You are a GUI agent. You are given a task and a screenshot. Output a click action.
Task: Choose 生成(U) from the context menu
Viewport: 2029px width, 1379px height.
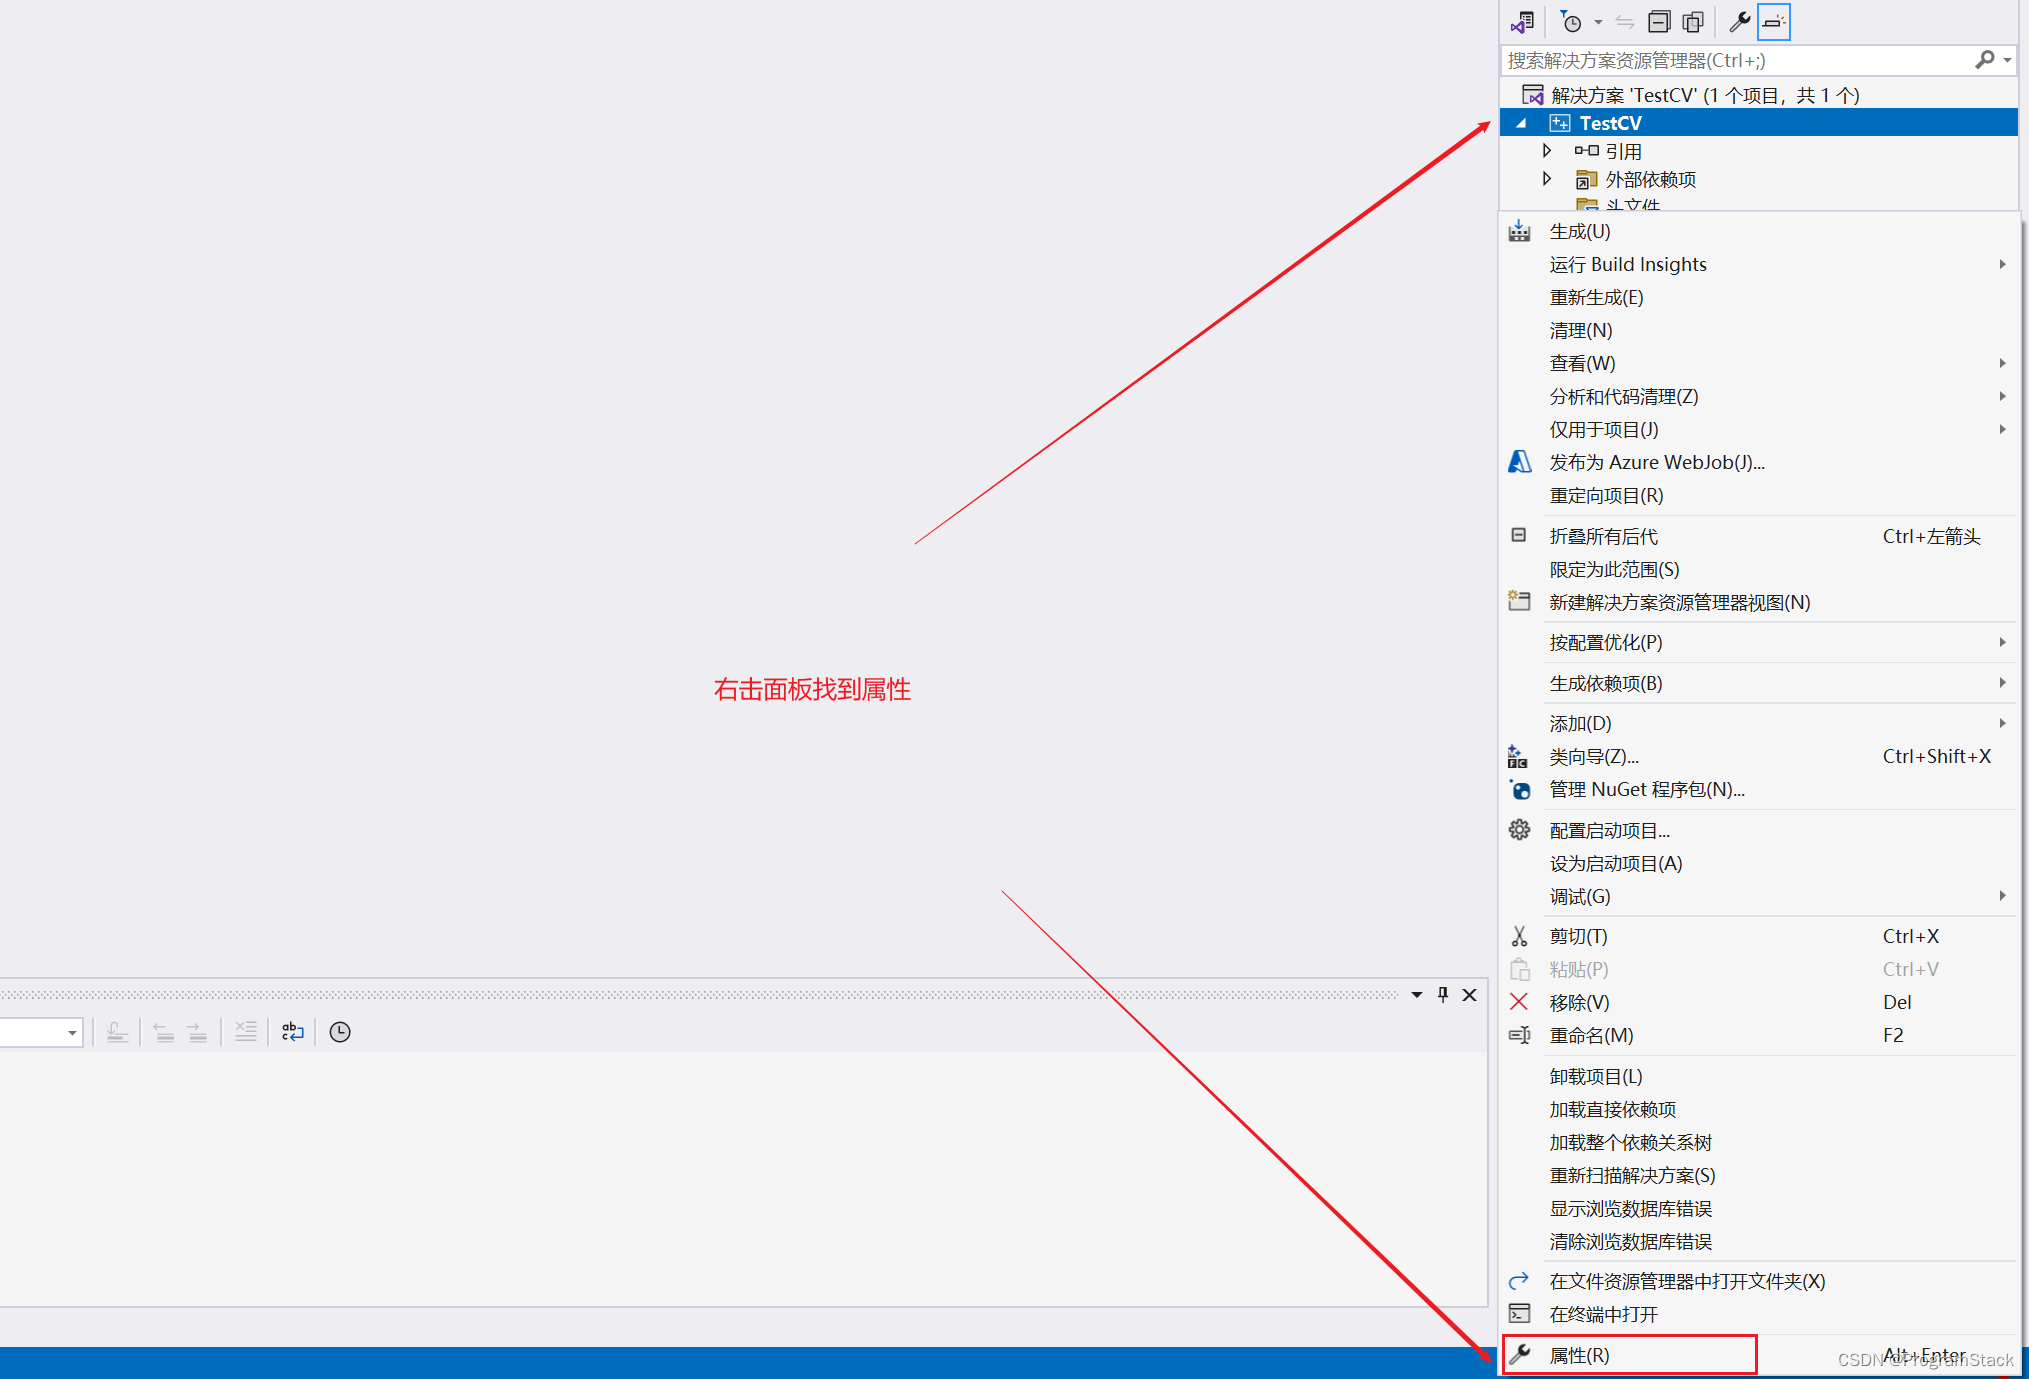(1759, 231)
